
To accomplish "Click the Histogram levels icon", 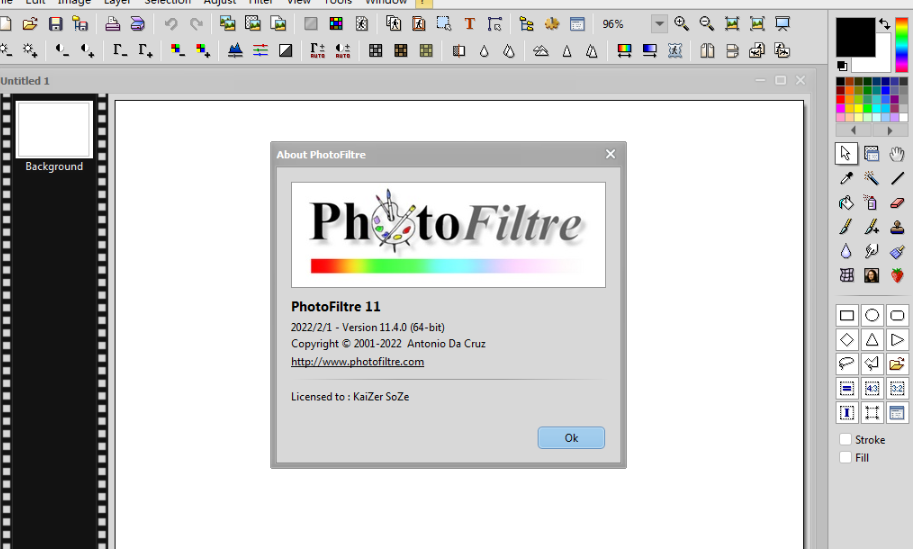I will (235, 51).
